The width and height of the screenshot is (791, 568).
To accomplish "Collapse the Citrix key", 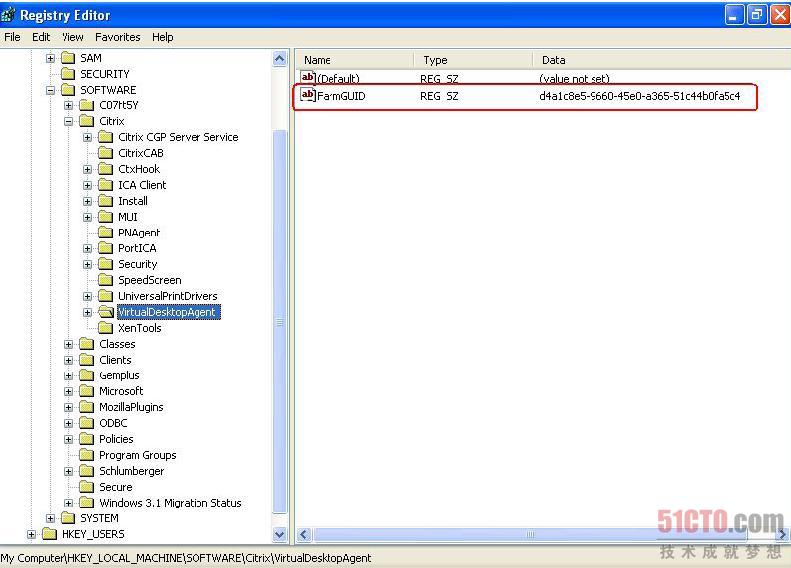I will [x=69, y=122].
